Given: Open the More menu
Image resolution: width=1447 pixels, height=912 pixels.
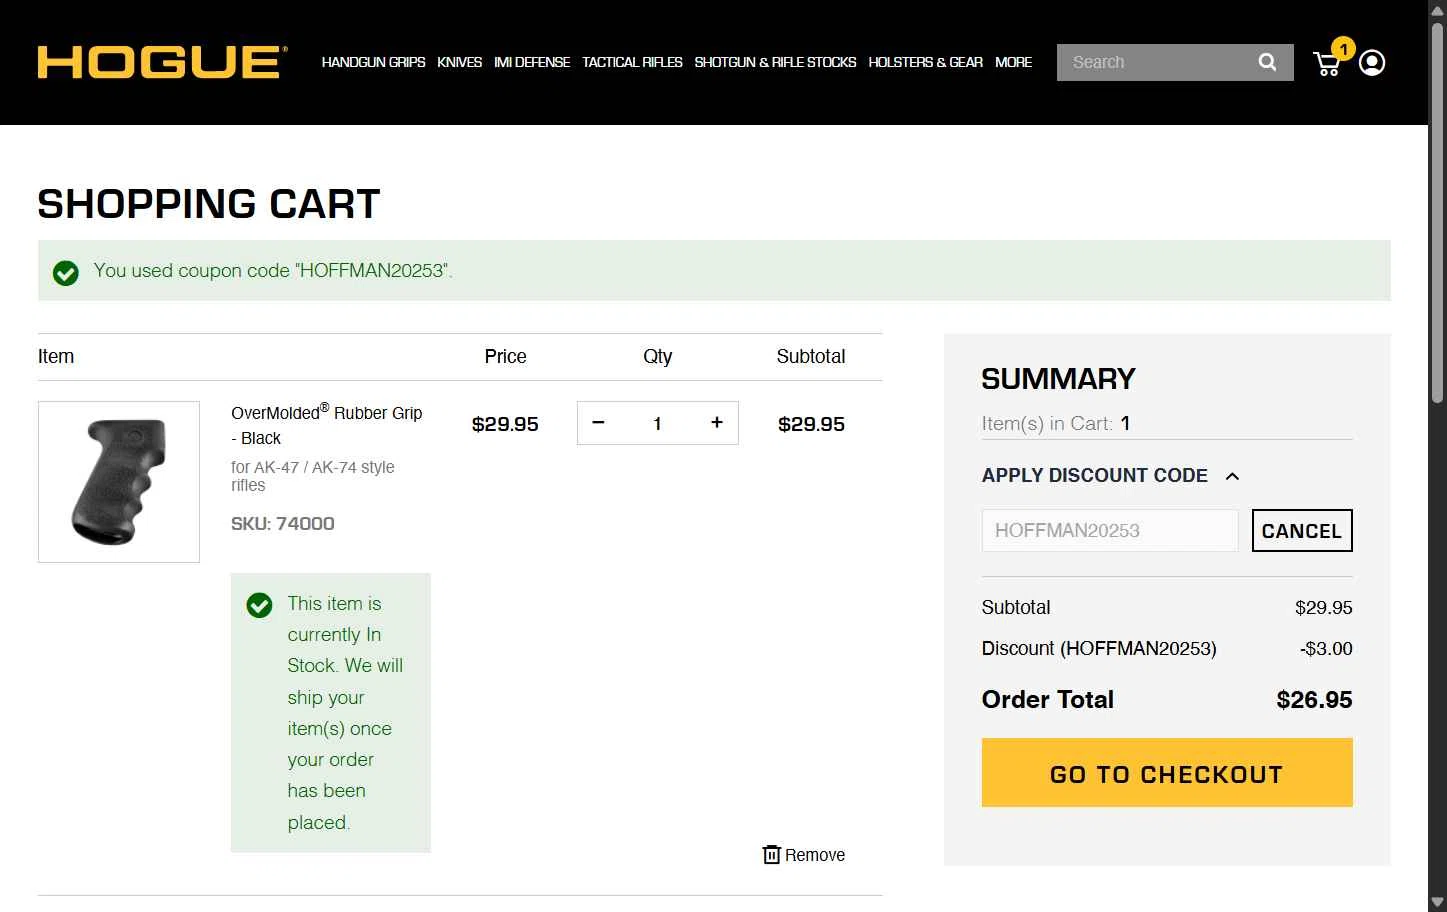Looking at the screenshot, I should 1013,62.
